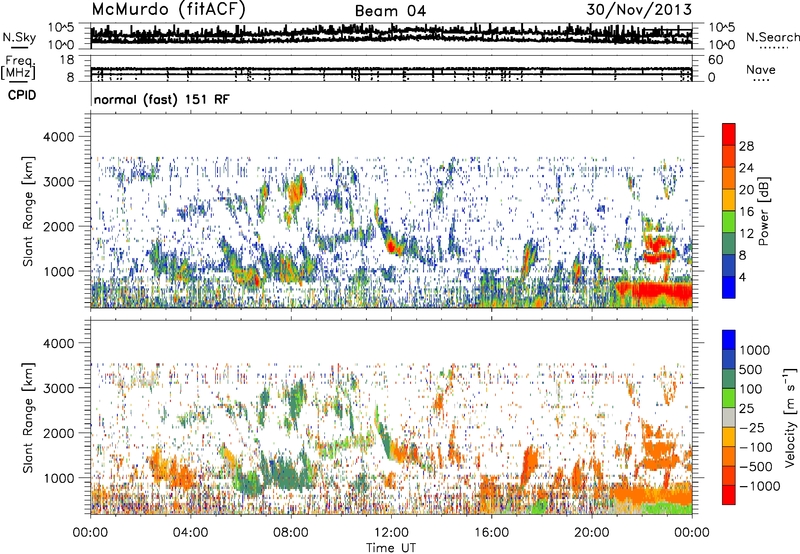Click the power panel 'Slant Range [km]' label
Screen dimensions: 800x554
point(28,211)
